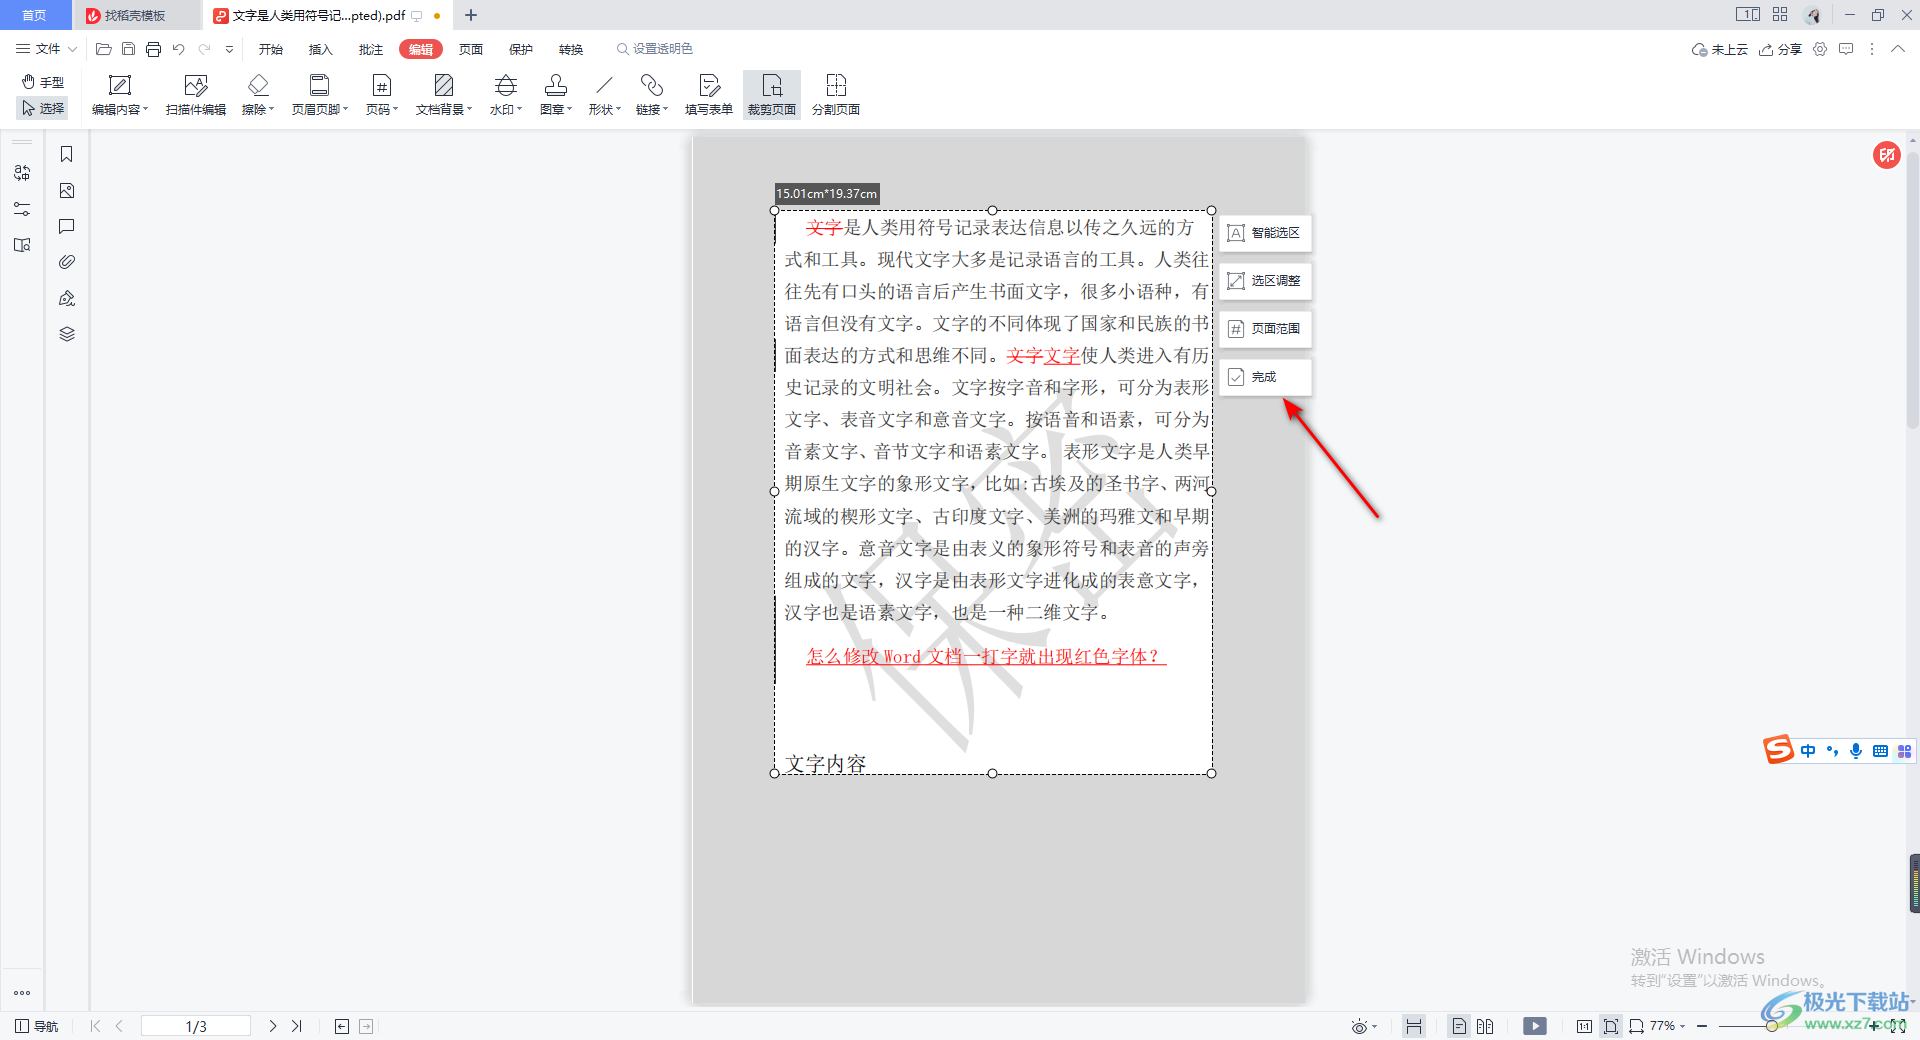This screenshot has width=1920, height=1040.
Task: Open the Edit Content (编辑内容) tool
Action: click(120, 95)
